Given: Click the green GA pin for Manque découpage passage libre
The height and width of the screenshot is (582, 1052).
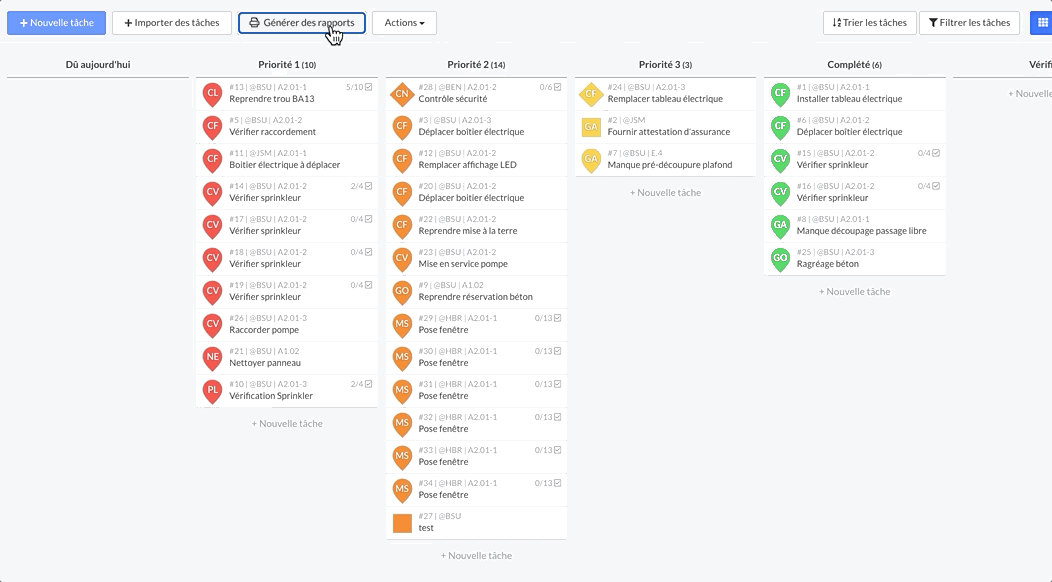Looking at the screenshot, I should [780, 226].
